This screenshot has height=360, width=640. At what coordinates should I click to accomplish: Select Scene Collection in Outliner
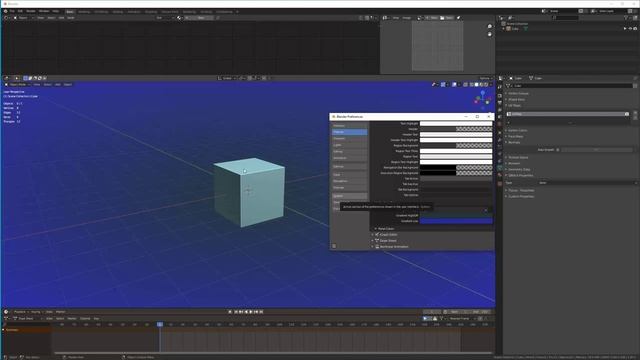pos(517,24)
